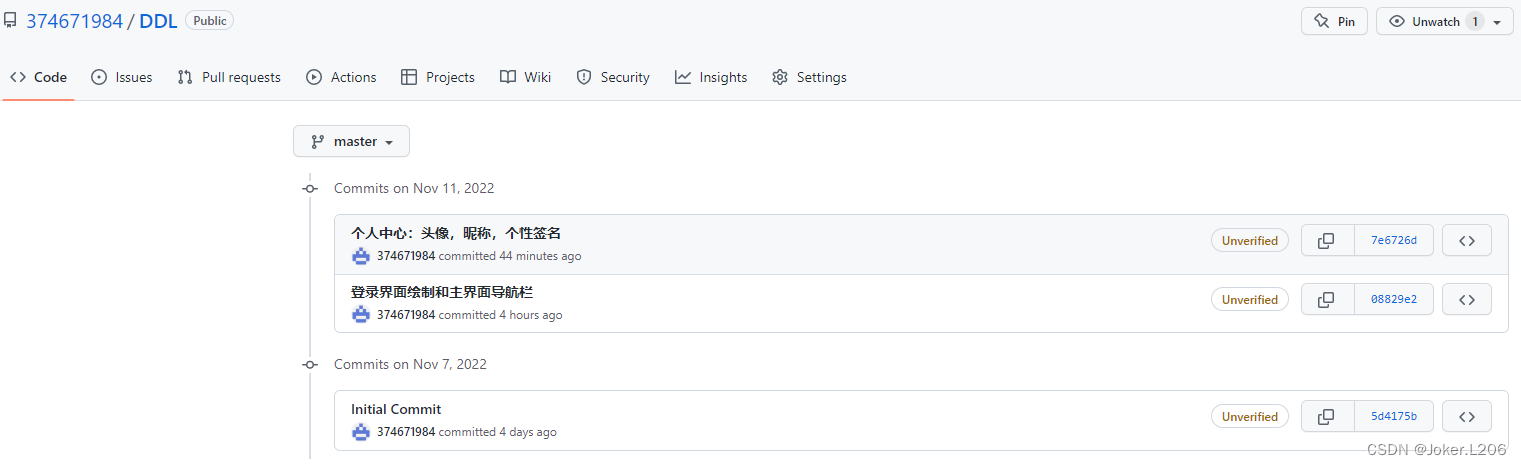
Task: Open author 374671984 on 4 days ago commit
Action: click(406, 432)
